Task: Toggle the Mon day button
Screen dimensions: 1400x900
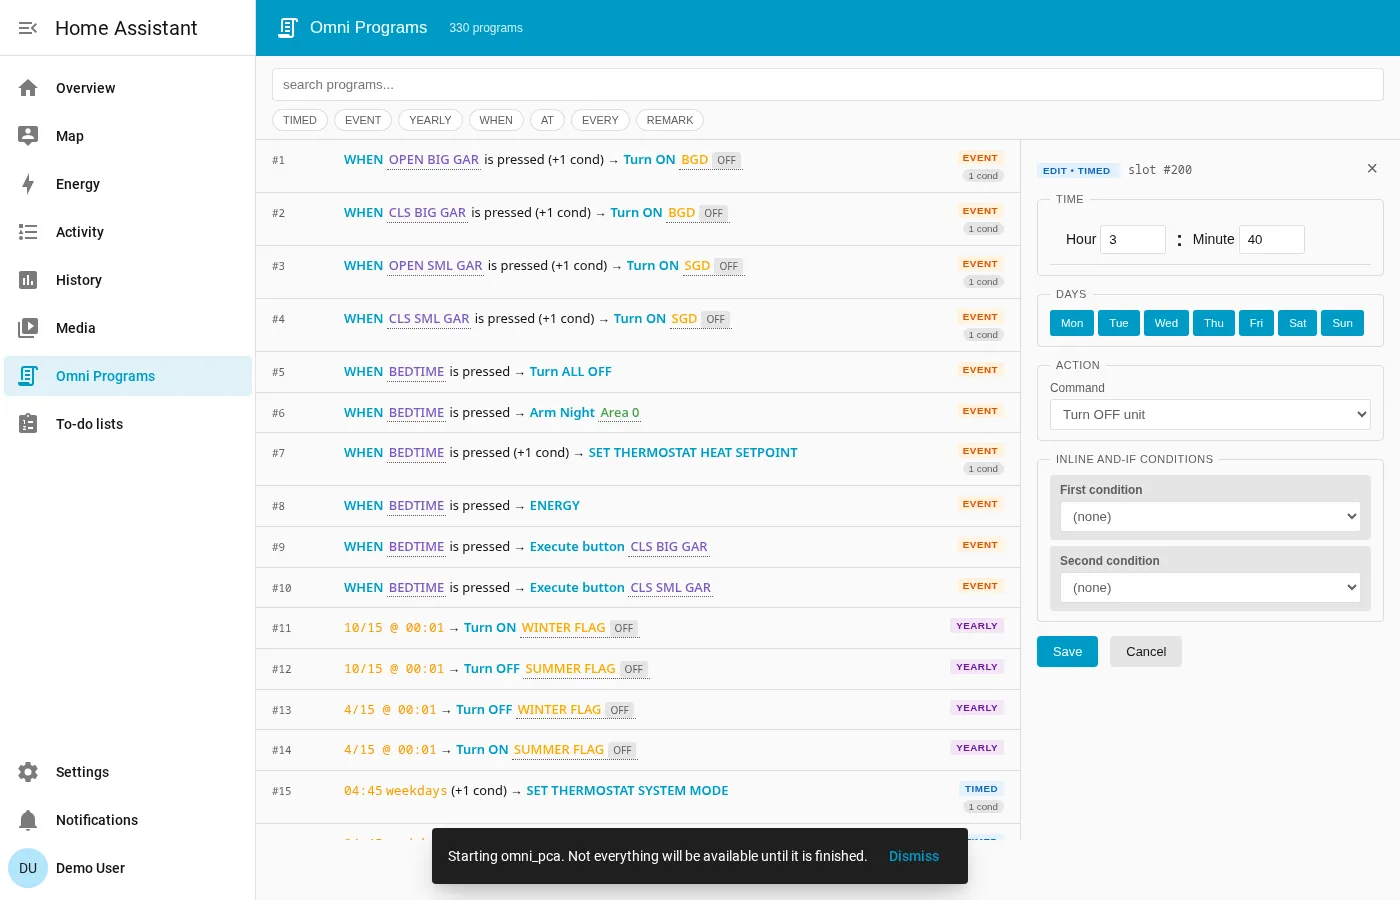Action: 1072,323
